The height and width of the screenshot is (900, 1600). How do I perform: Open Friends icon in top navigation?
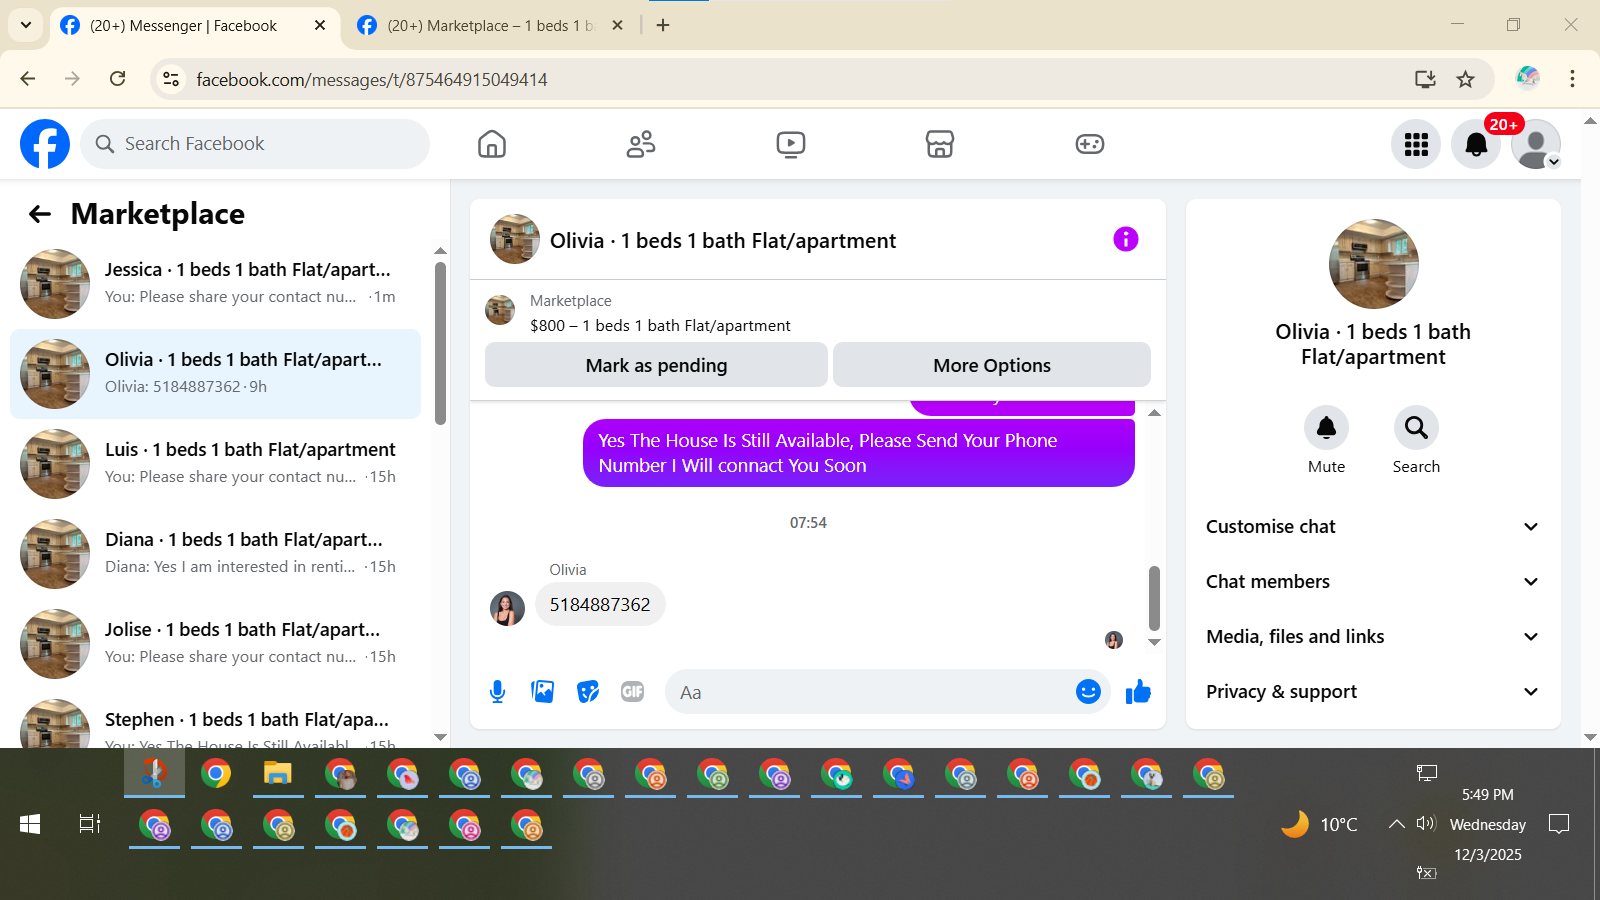coord(641,144)
